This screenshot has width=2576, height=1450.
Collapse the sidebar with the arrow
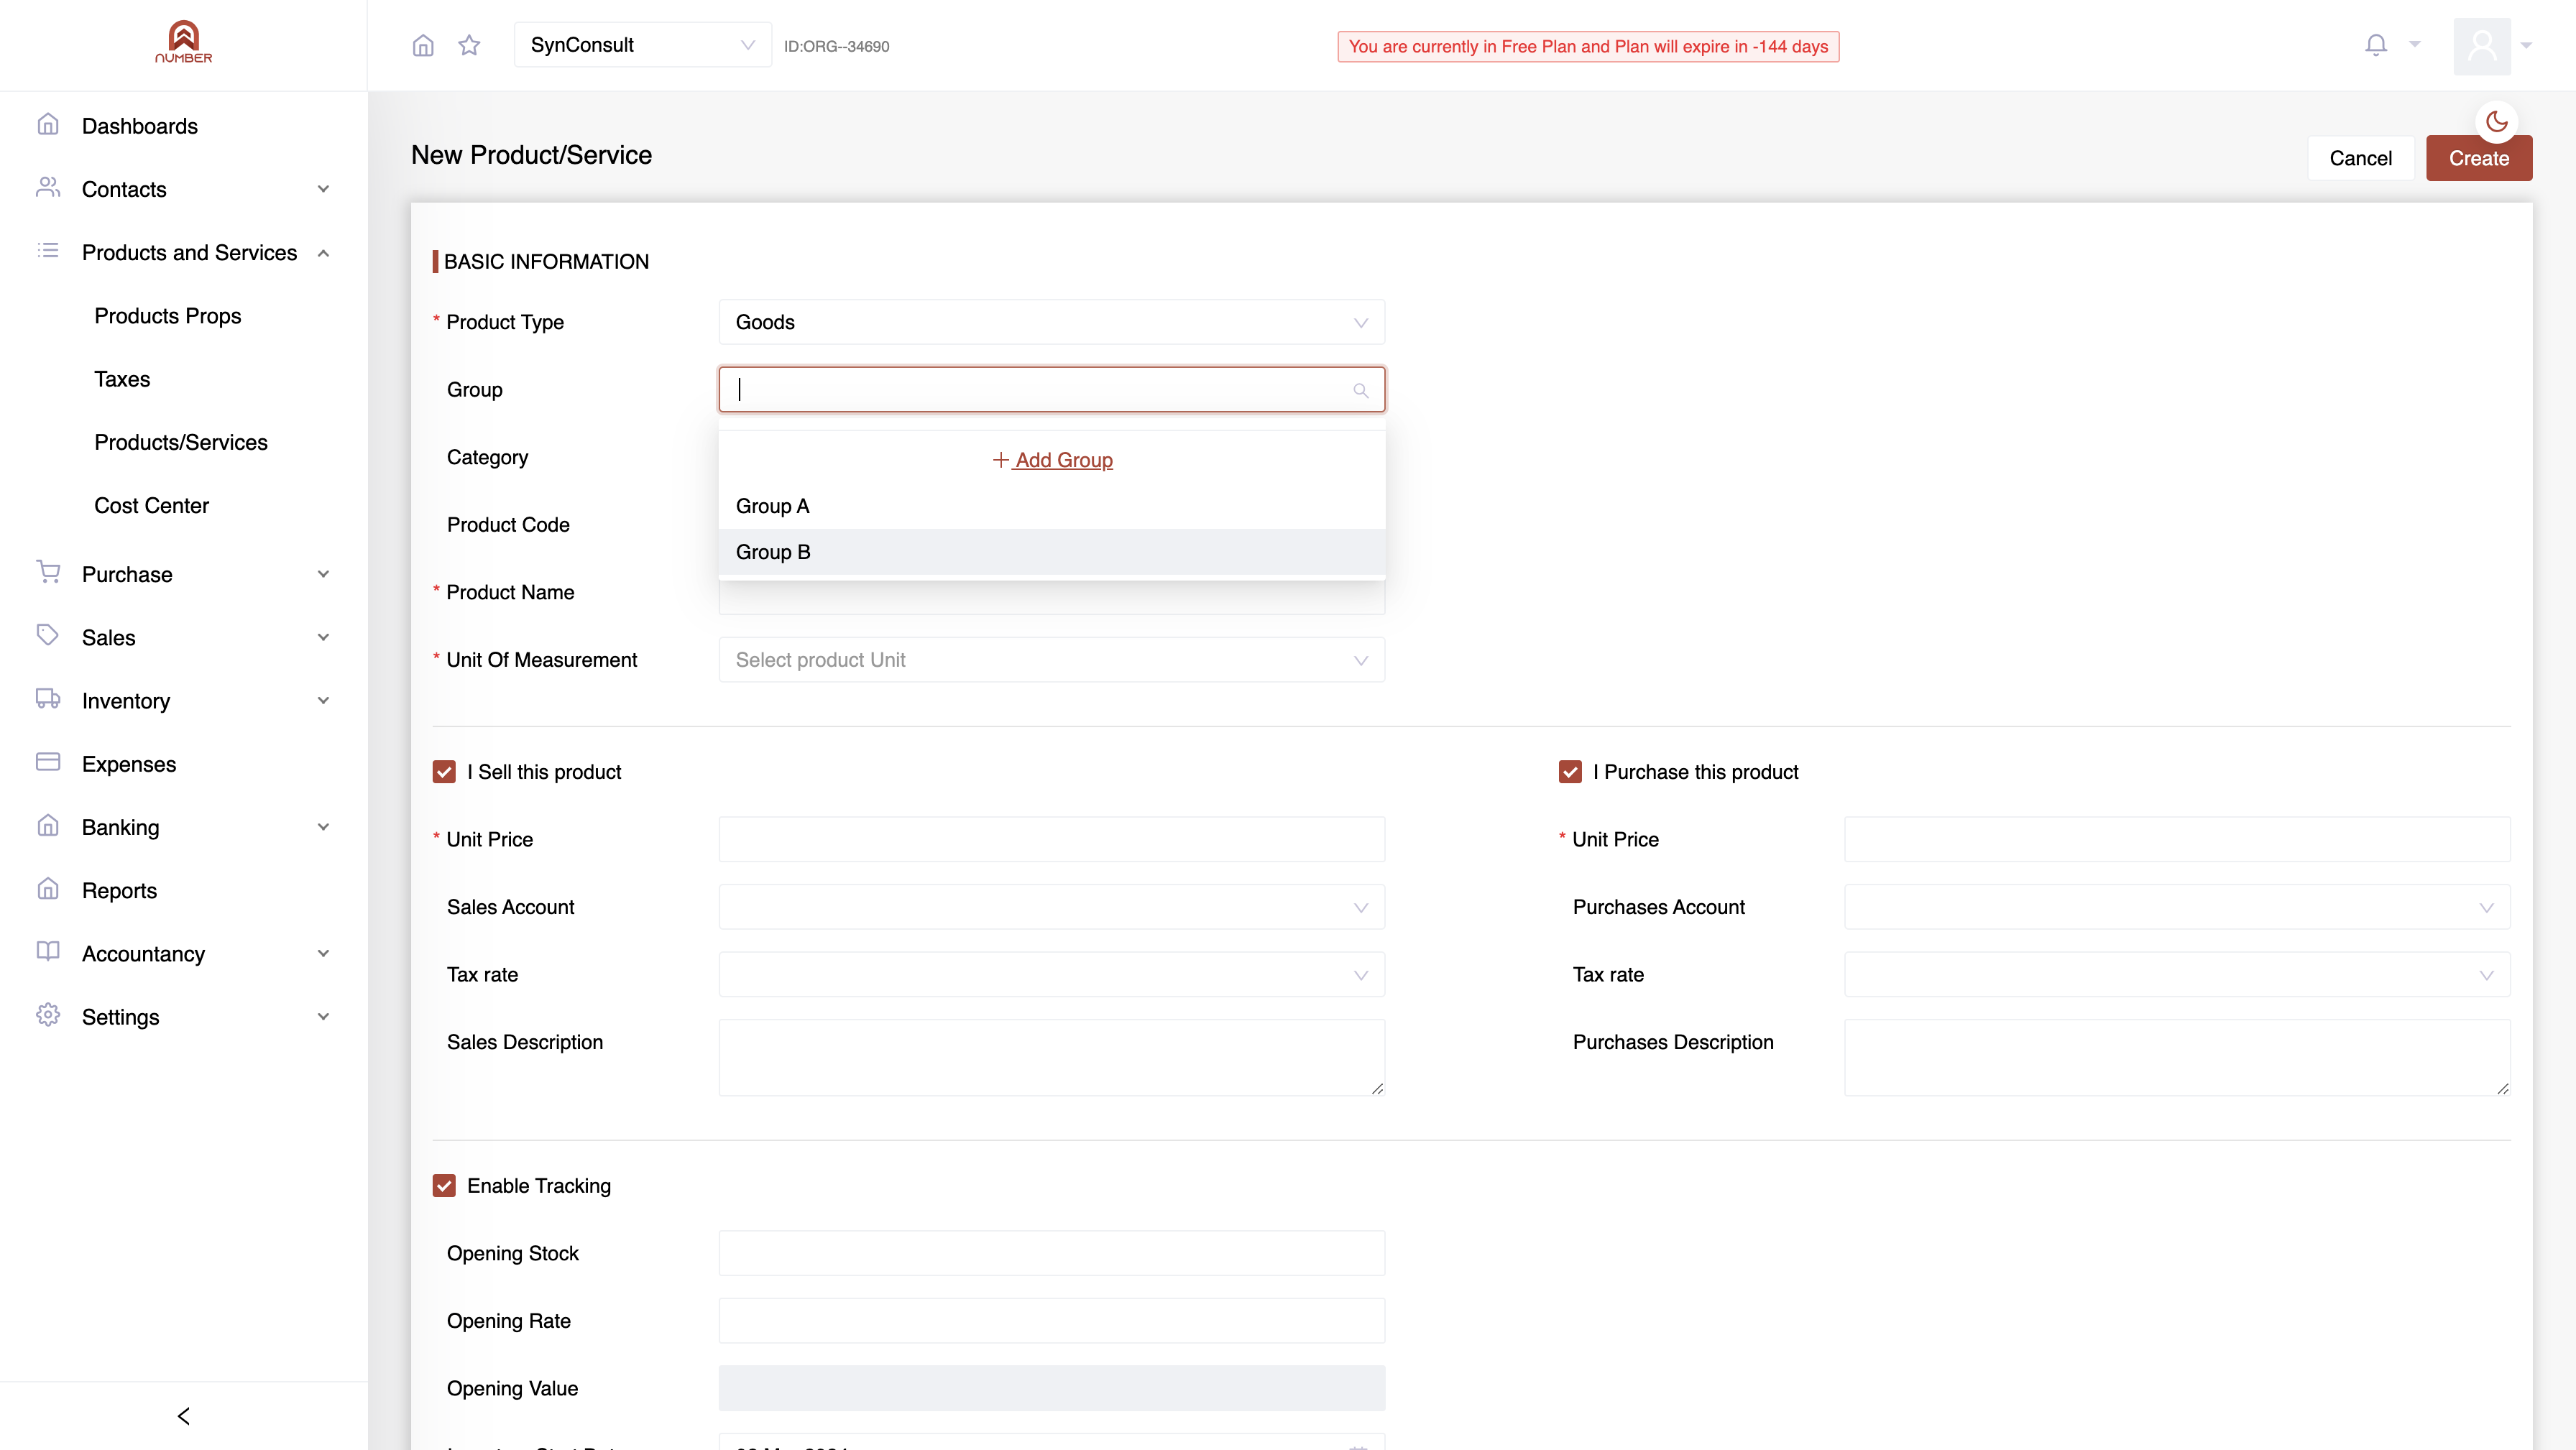point(183,1416)
